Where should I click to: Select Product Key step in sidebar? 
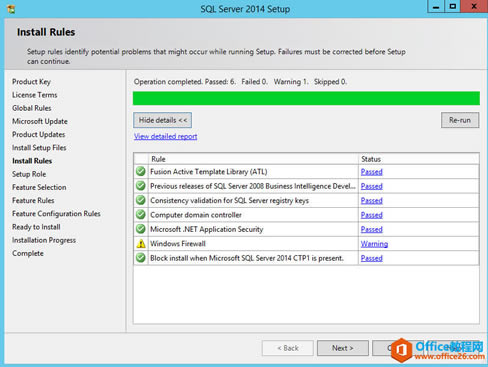(x=31, y=82)
